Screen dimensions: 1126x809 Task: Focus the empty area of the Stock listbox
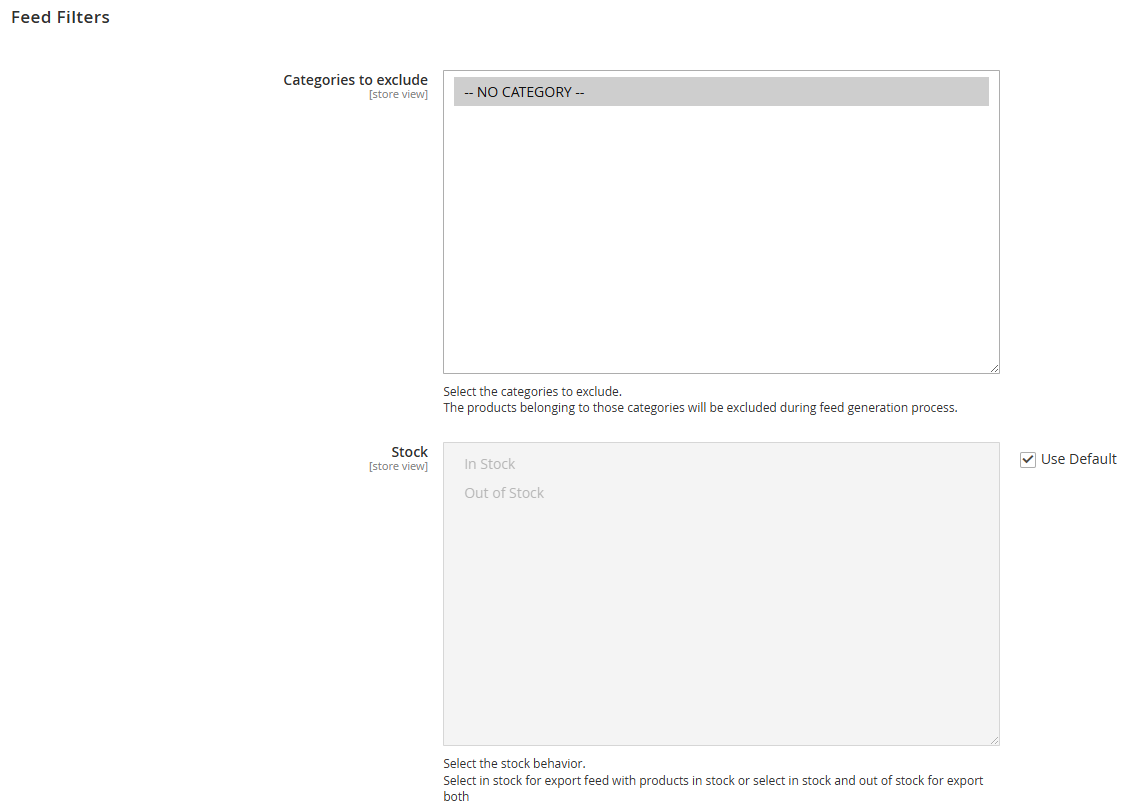point(720,620)
